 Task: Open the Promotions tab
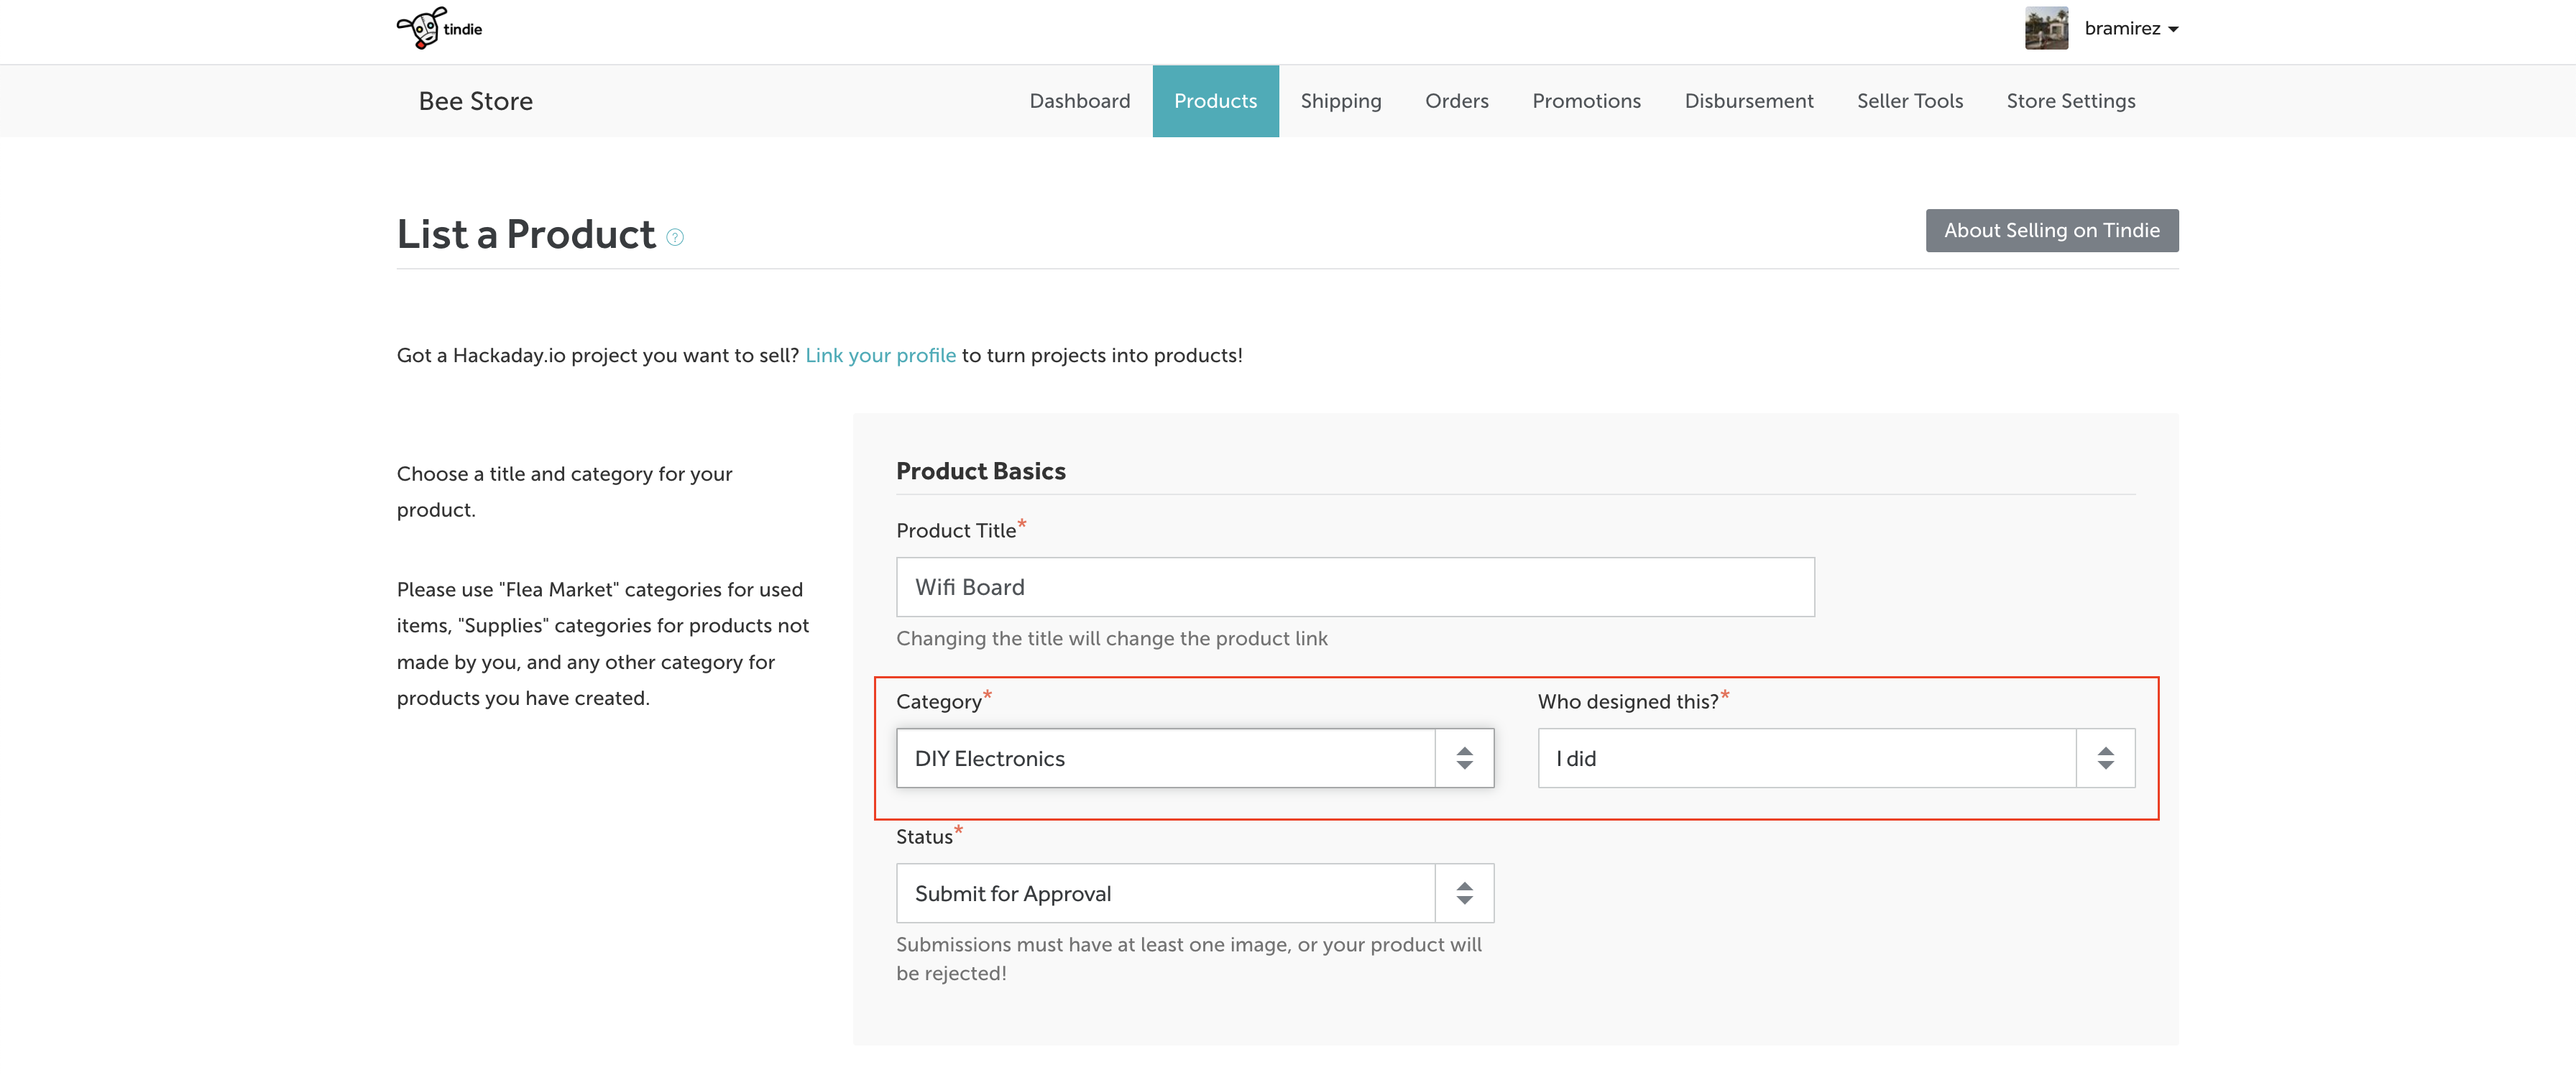pos(1586,101)
